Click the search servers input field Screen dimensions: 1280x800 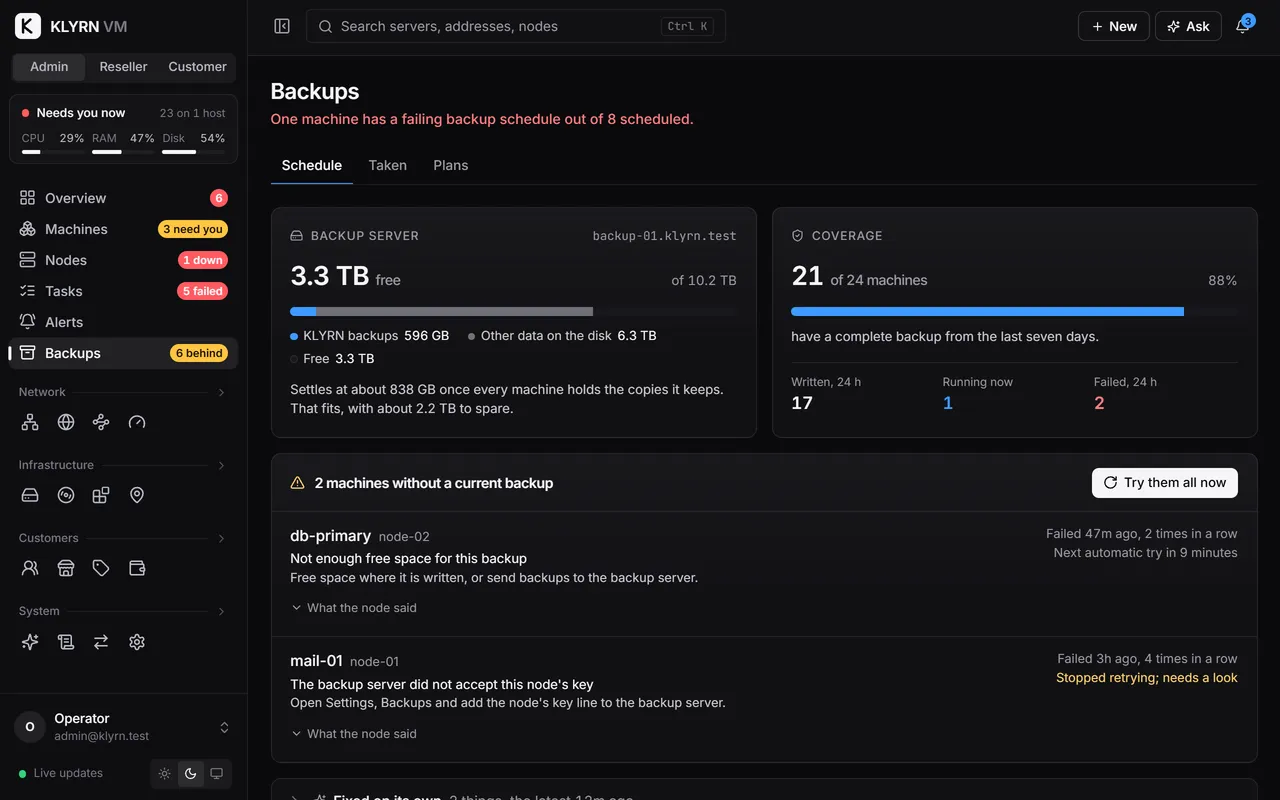pos(516,26)
